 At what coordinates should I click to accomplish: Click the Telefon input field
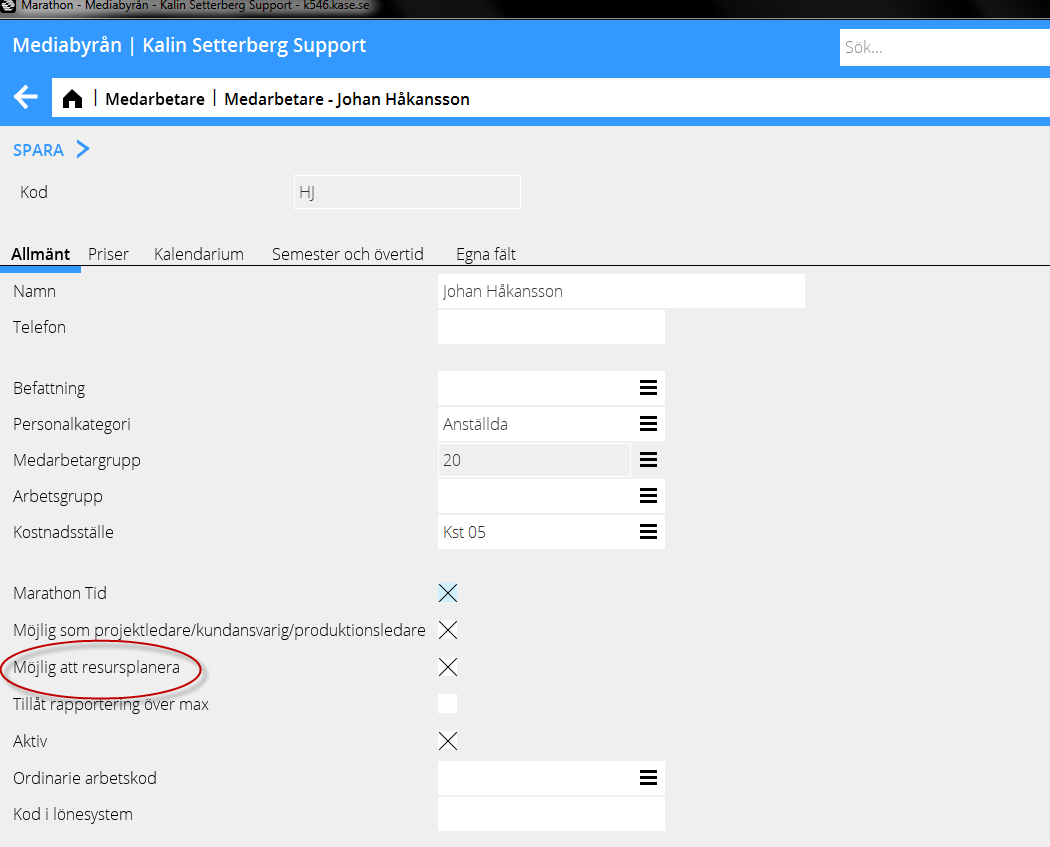tap(551, 327)
